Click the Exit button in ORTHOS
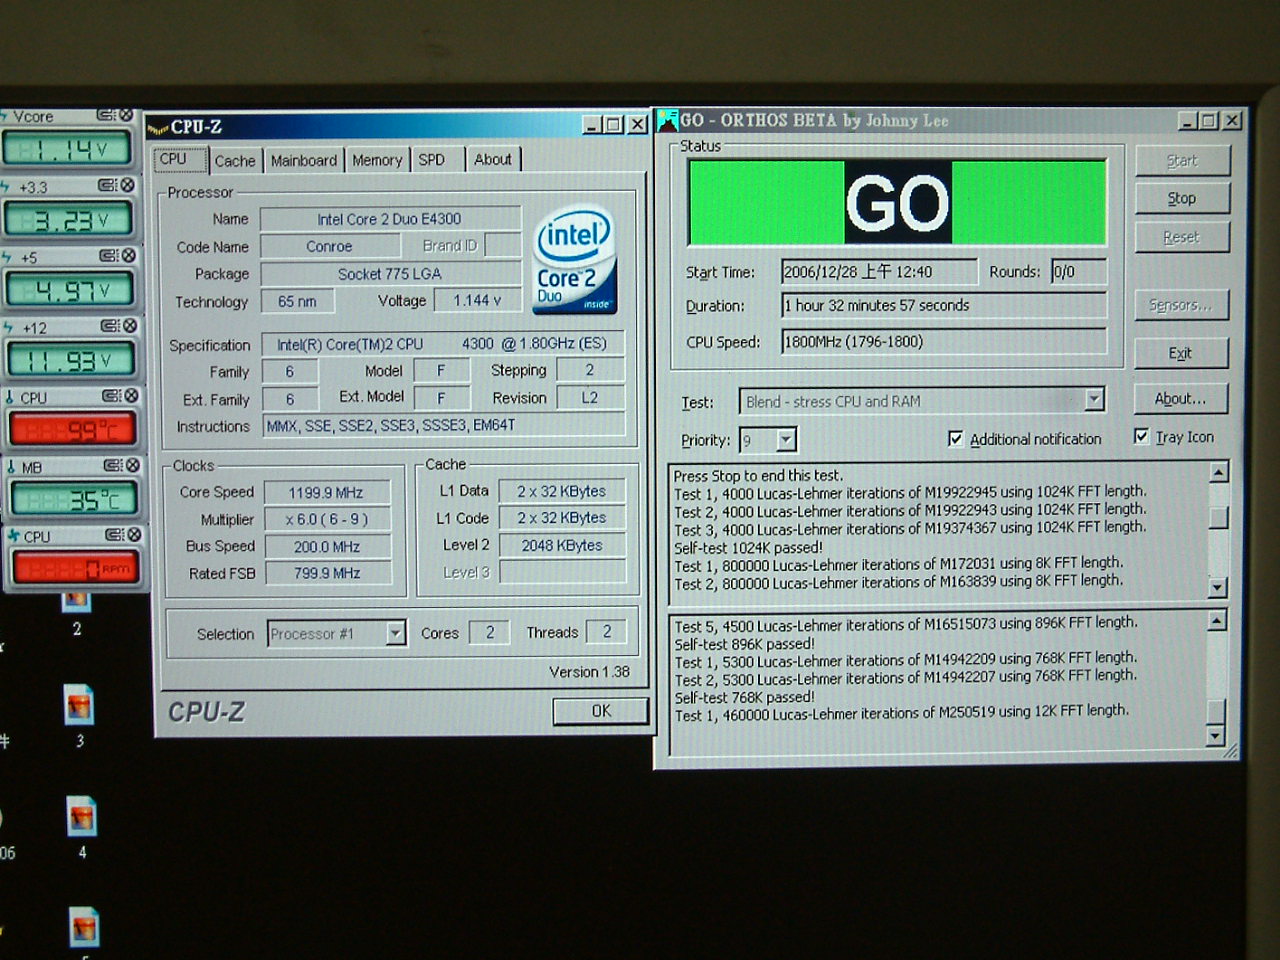The image size is (1280, 960). tap(1180, 353)
